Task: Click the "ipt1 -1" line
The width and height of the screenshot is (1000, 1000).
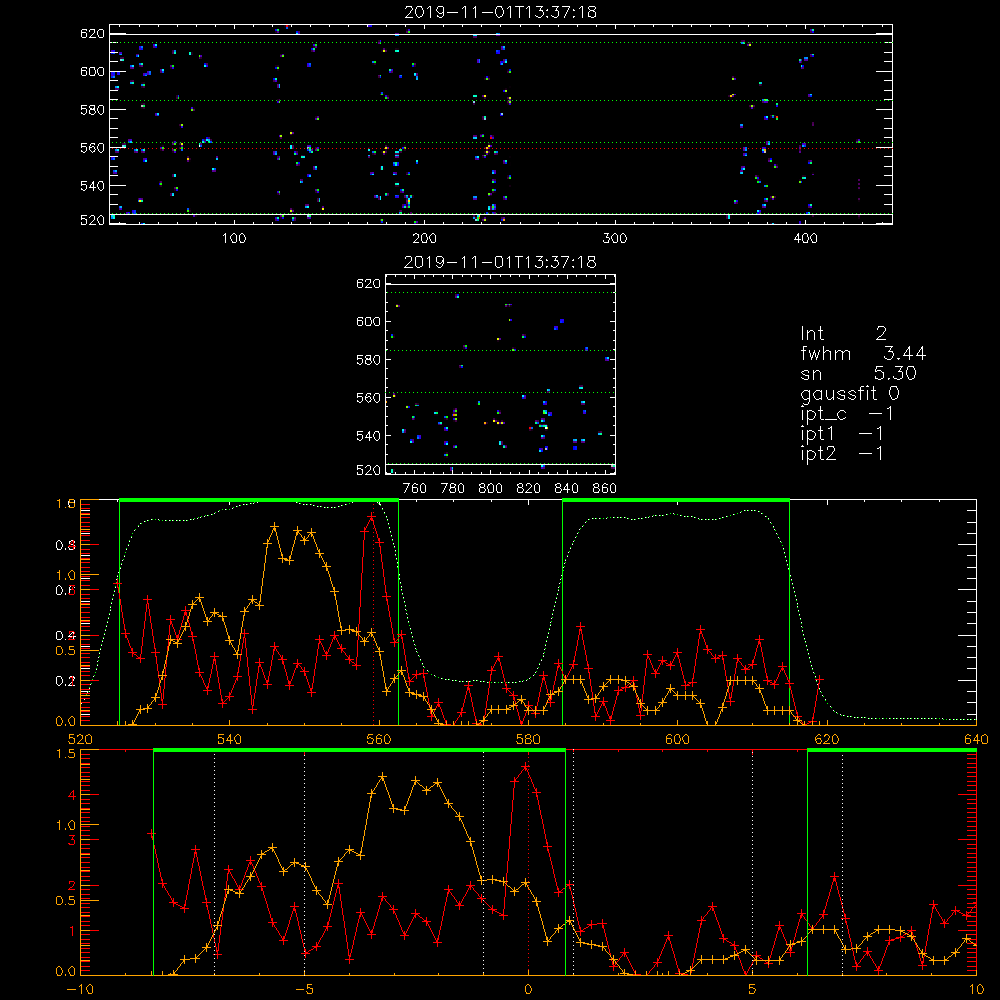Action: 842,434
